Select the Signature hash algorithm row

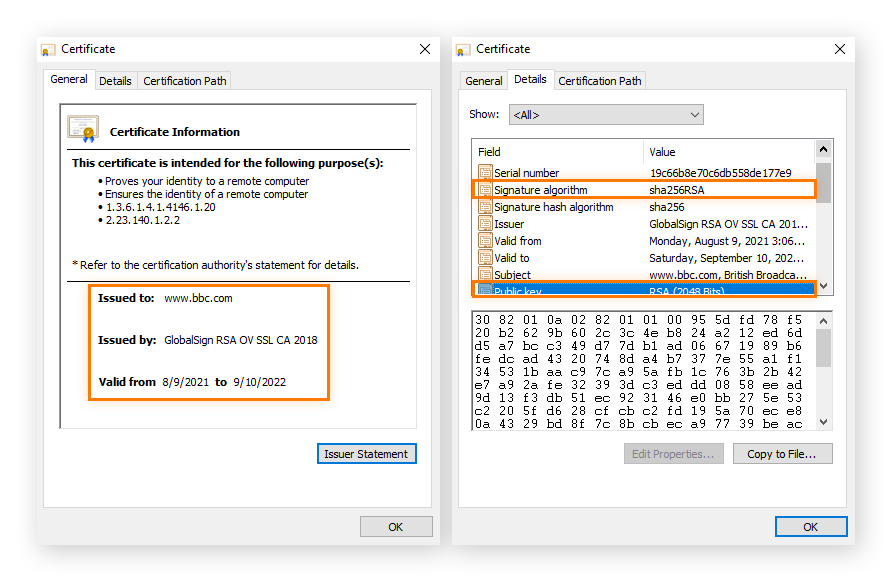point(644,207)
